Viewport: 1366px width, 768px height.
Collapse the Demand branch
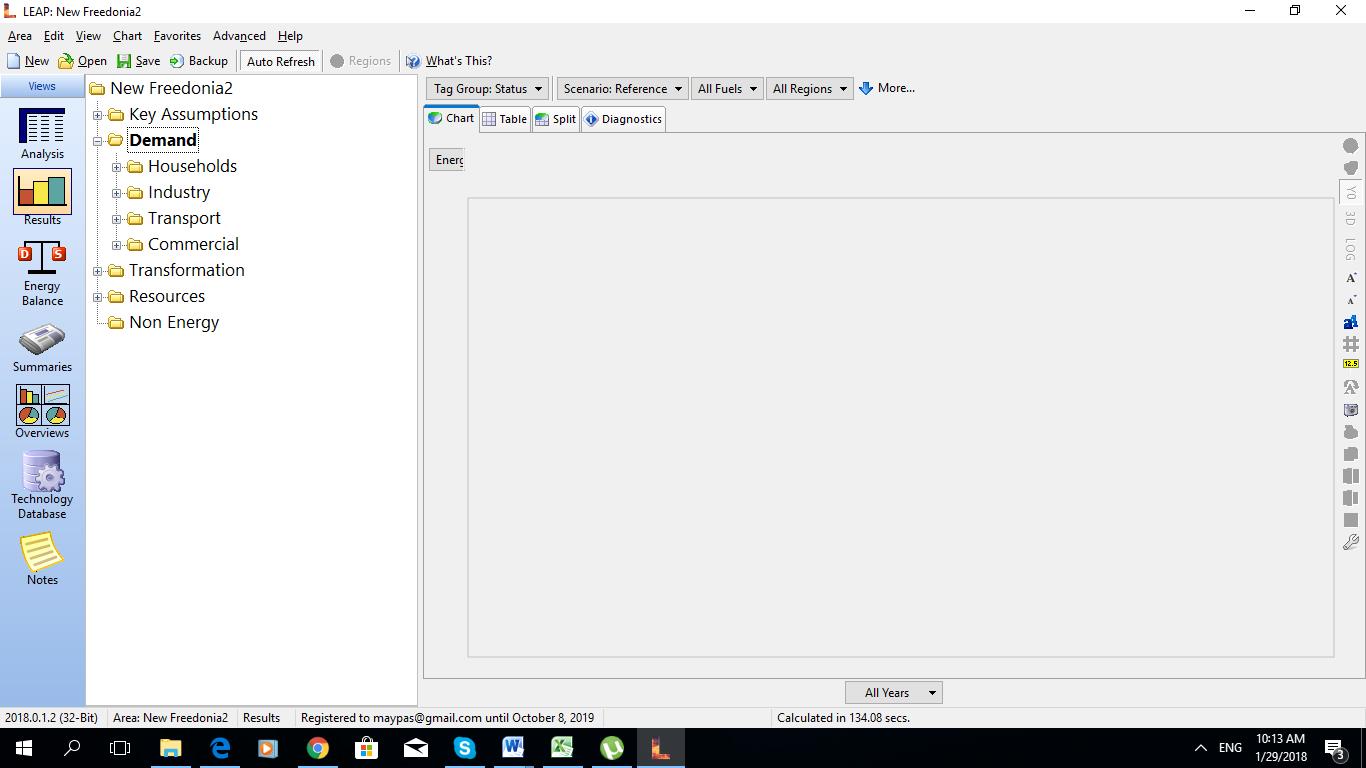98,141
